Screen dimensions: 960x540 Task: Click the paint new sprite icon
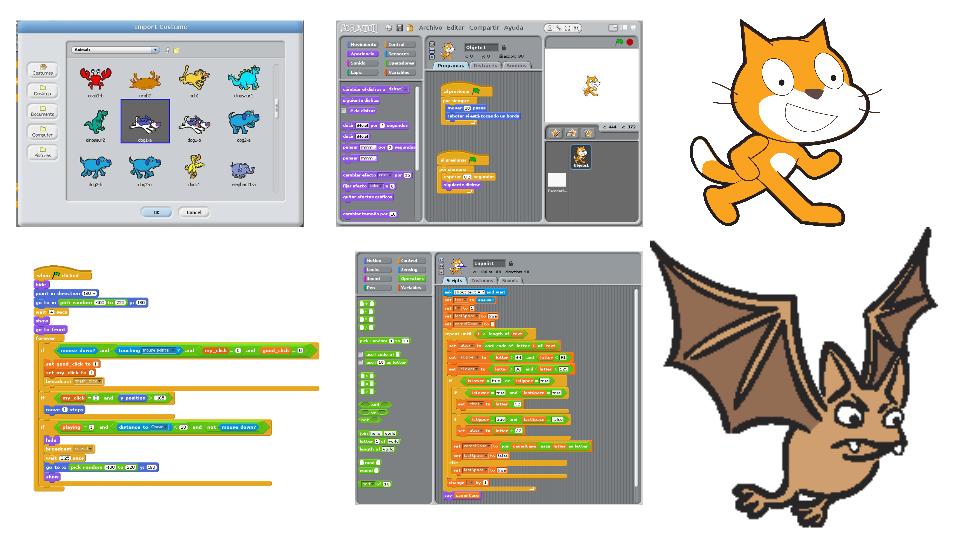click(x=555, y=133)
